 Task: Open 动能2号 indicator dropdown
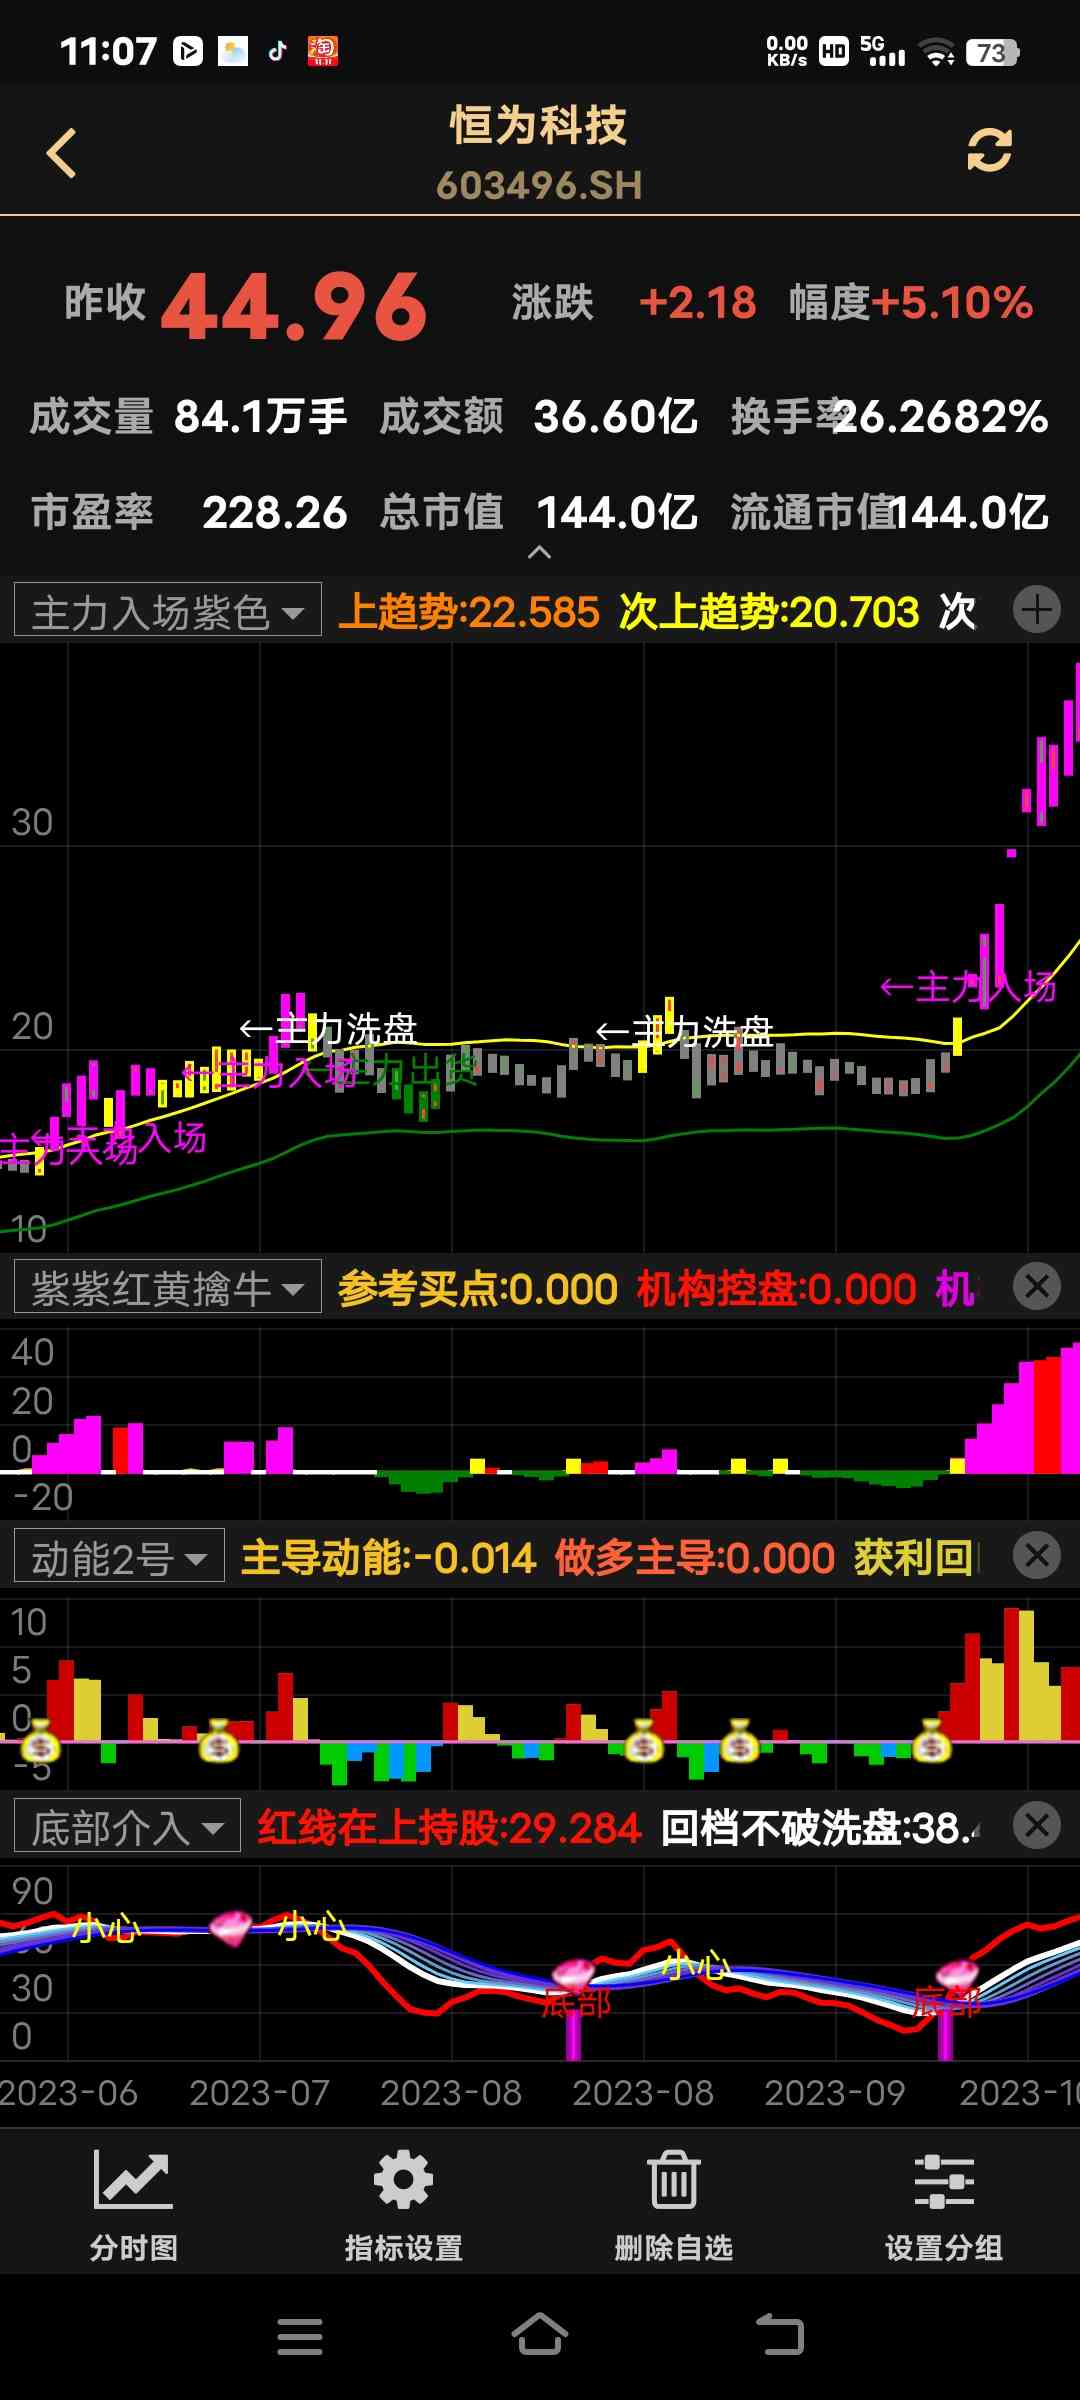coord(119,1557)
